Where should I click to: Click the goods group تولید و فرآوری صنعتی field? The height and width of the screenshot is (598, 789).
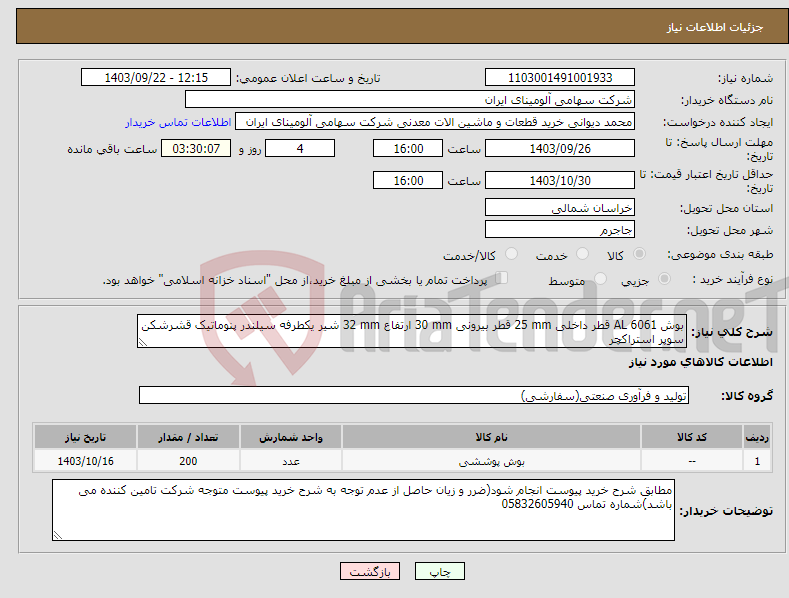tap(414, 395)
